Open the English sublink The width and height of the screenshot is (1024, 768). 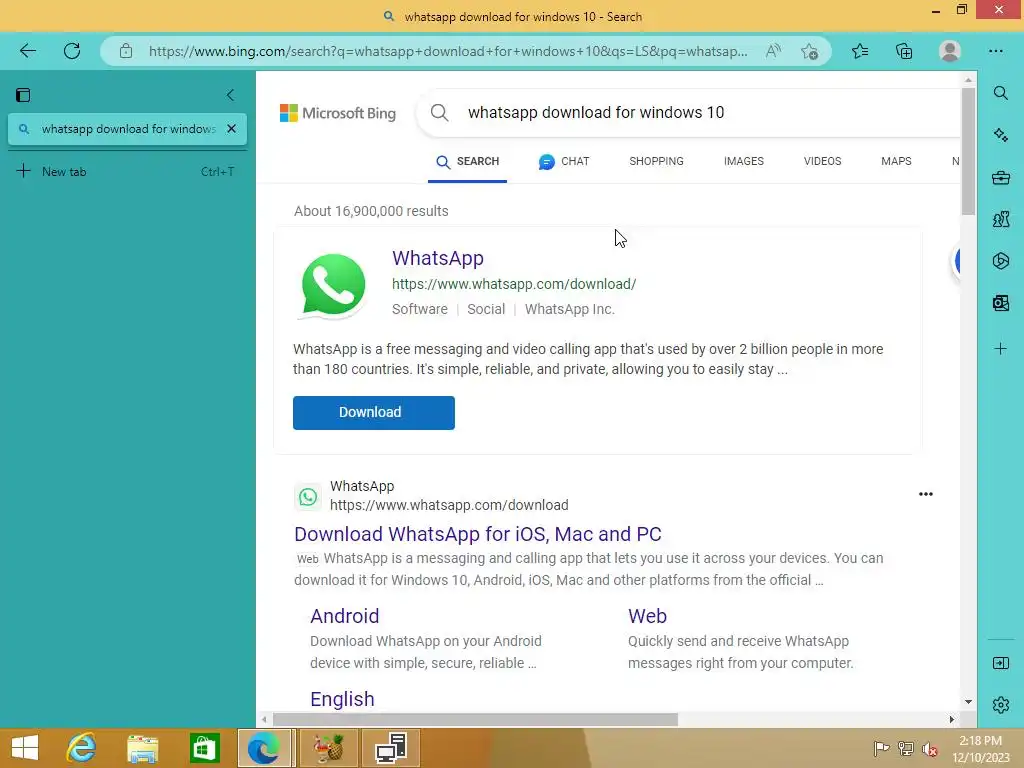coord(342,699)
